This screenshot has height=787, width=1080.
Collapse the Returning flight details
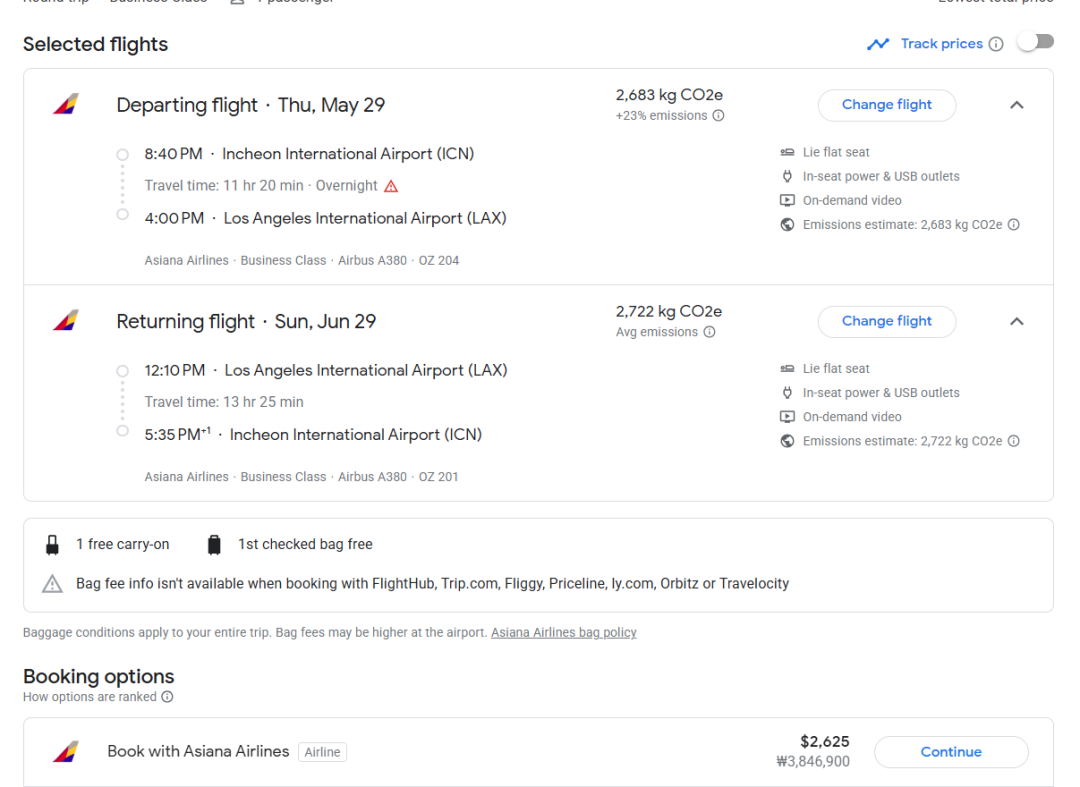1017,322
